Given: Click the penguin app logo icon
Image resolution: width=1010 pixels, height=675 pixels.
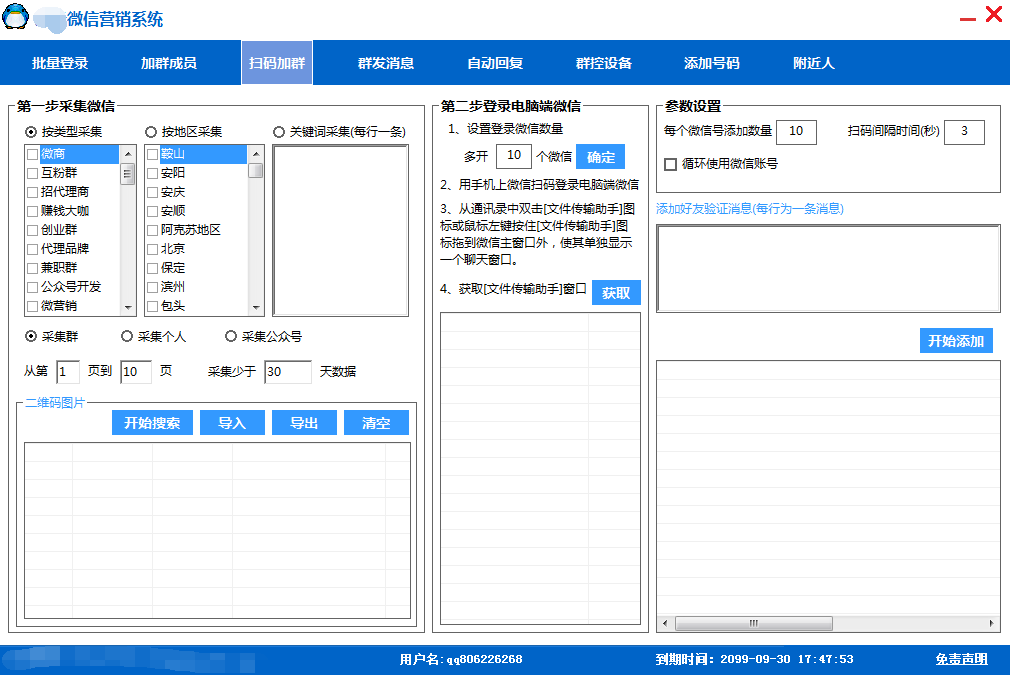Looking at the screenshot, I should [x=15, y=17].
